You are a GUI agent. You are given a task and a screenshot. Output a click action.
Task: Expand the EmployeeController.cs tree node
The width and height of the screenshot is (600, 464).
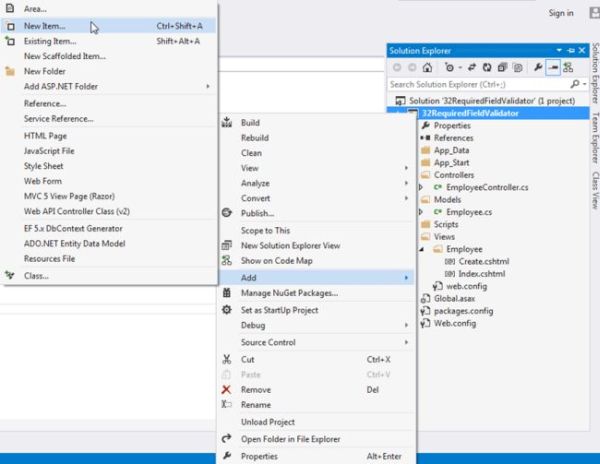pos(421,187)
